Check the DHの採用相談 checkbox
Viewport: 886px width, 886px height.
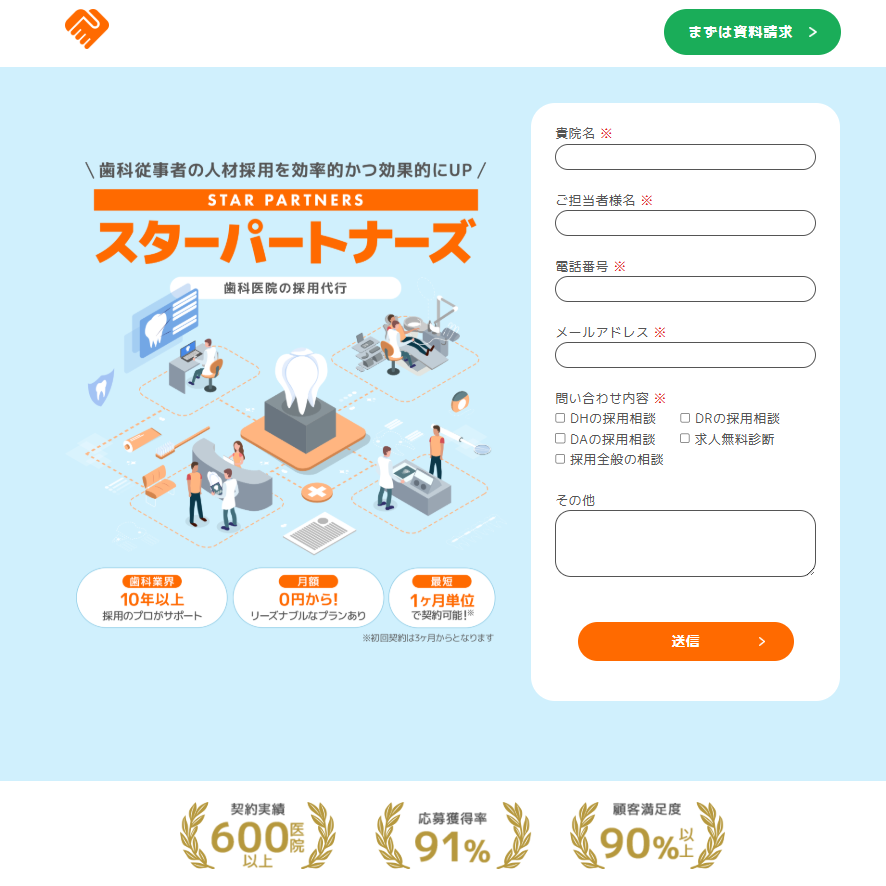[560, 418]
